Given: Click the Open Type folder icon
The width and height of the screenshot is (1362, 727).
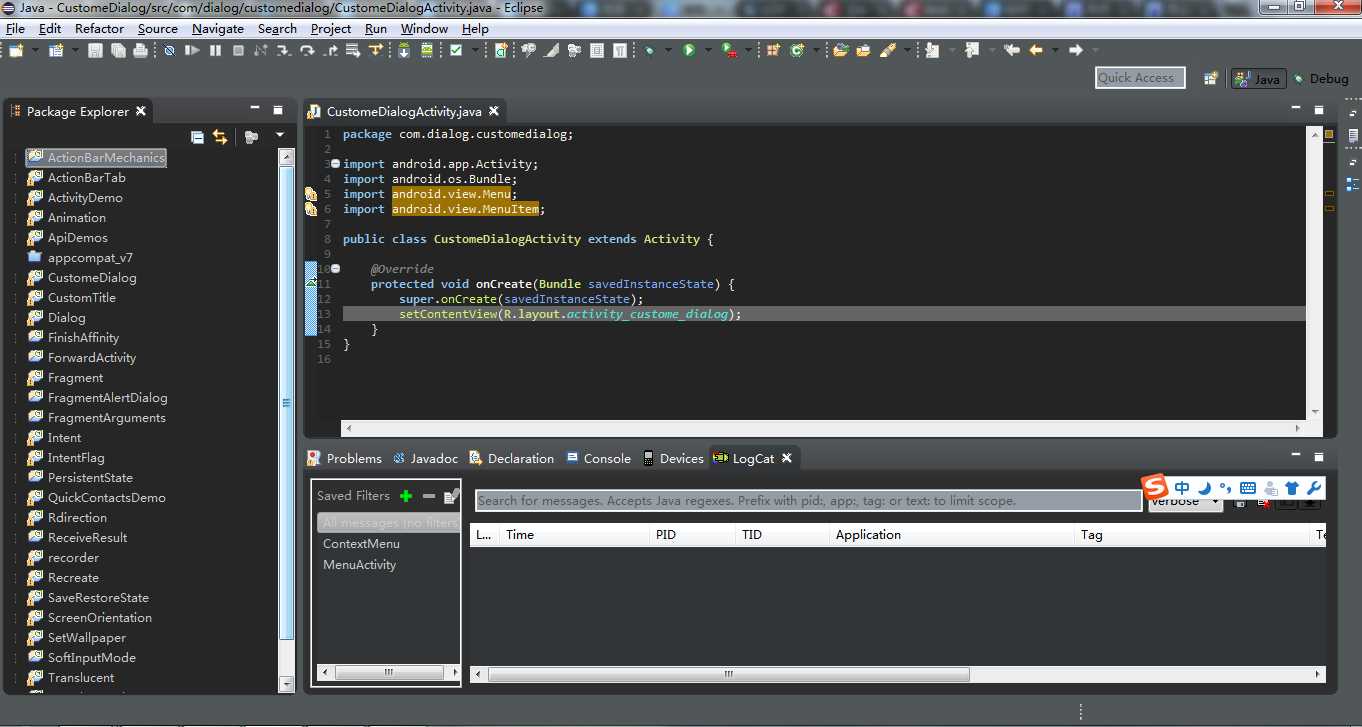Looking at the screenshot, I should click(x=840, y=50).
